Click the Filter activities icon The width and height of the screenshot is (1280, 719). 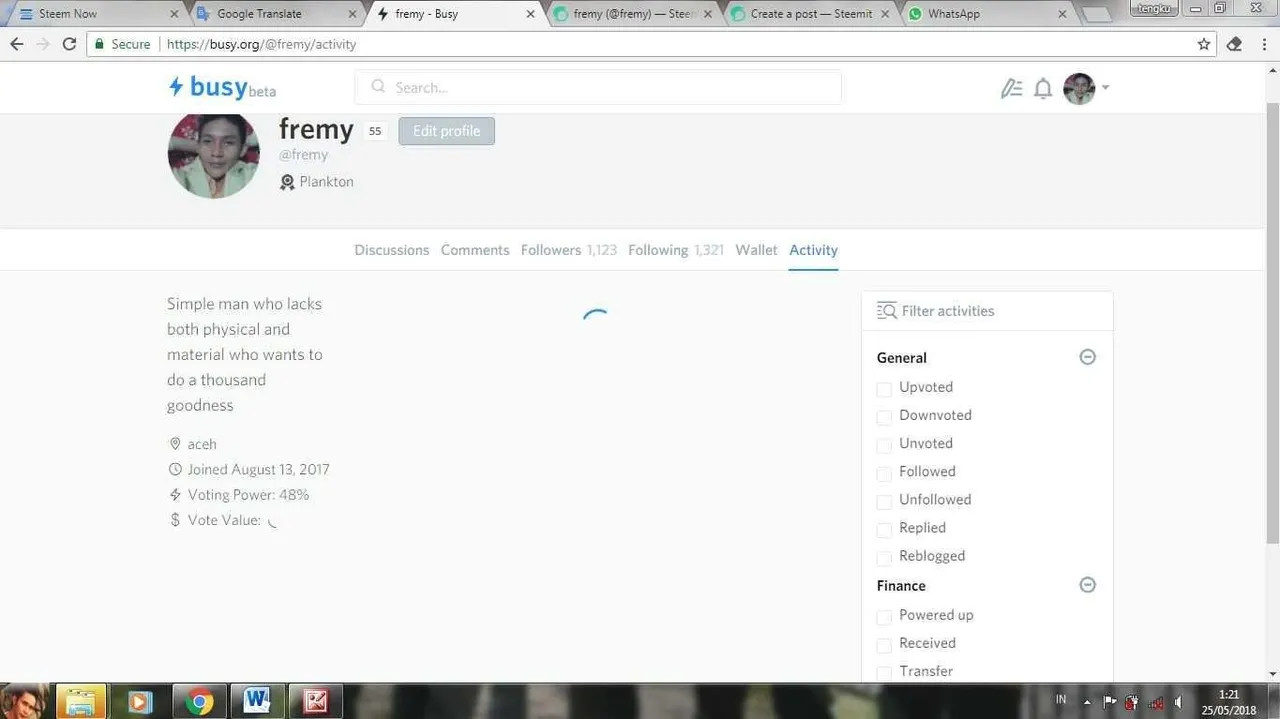pyautogui.click(x=886, y=311)
